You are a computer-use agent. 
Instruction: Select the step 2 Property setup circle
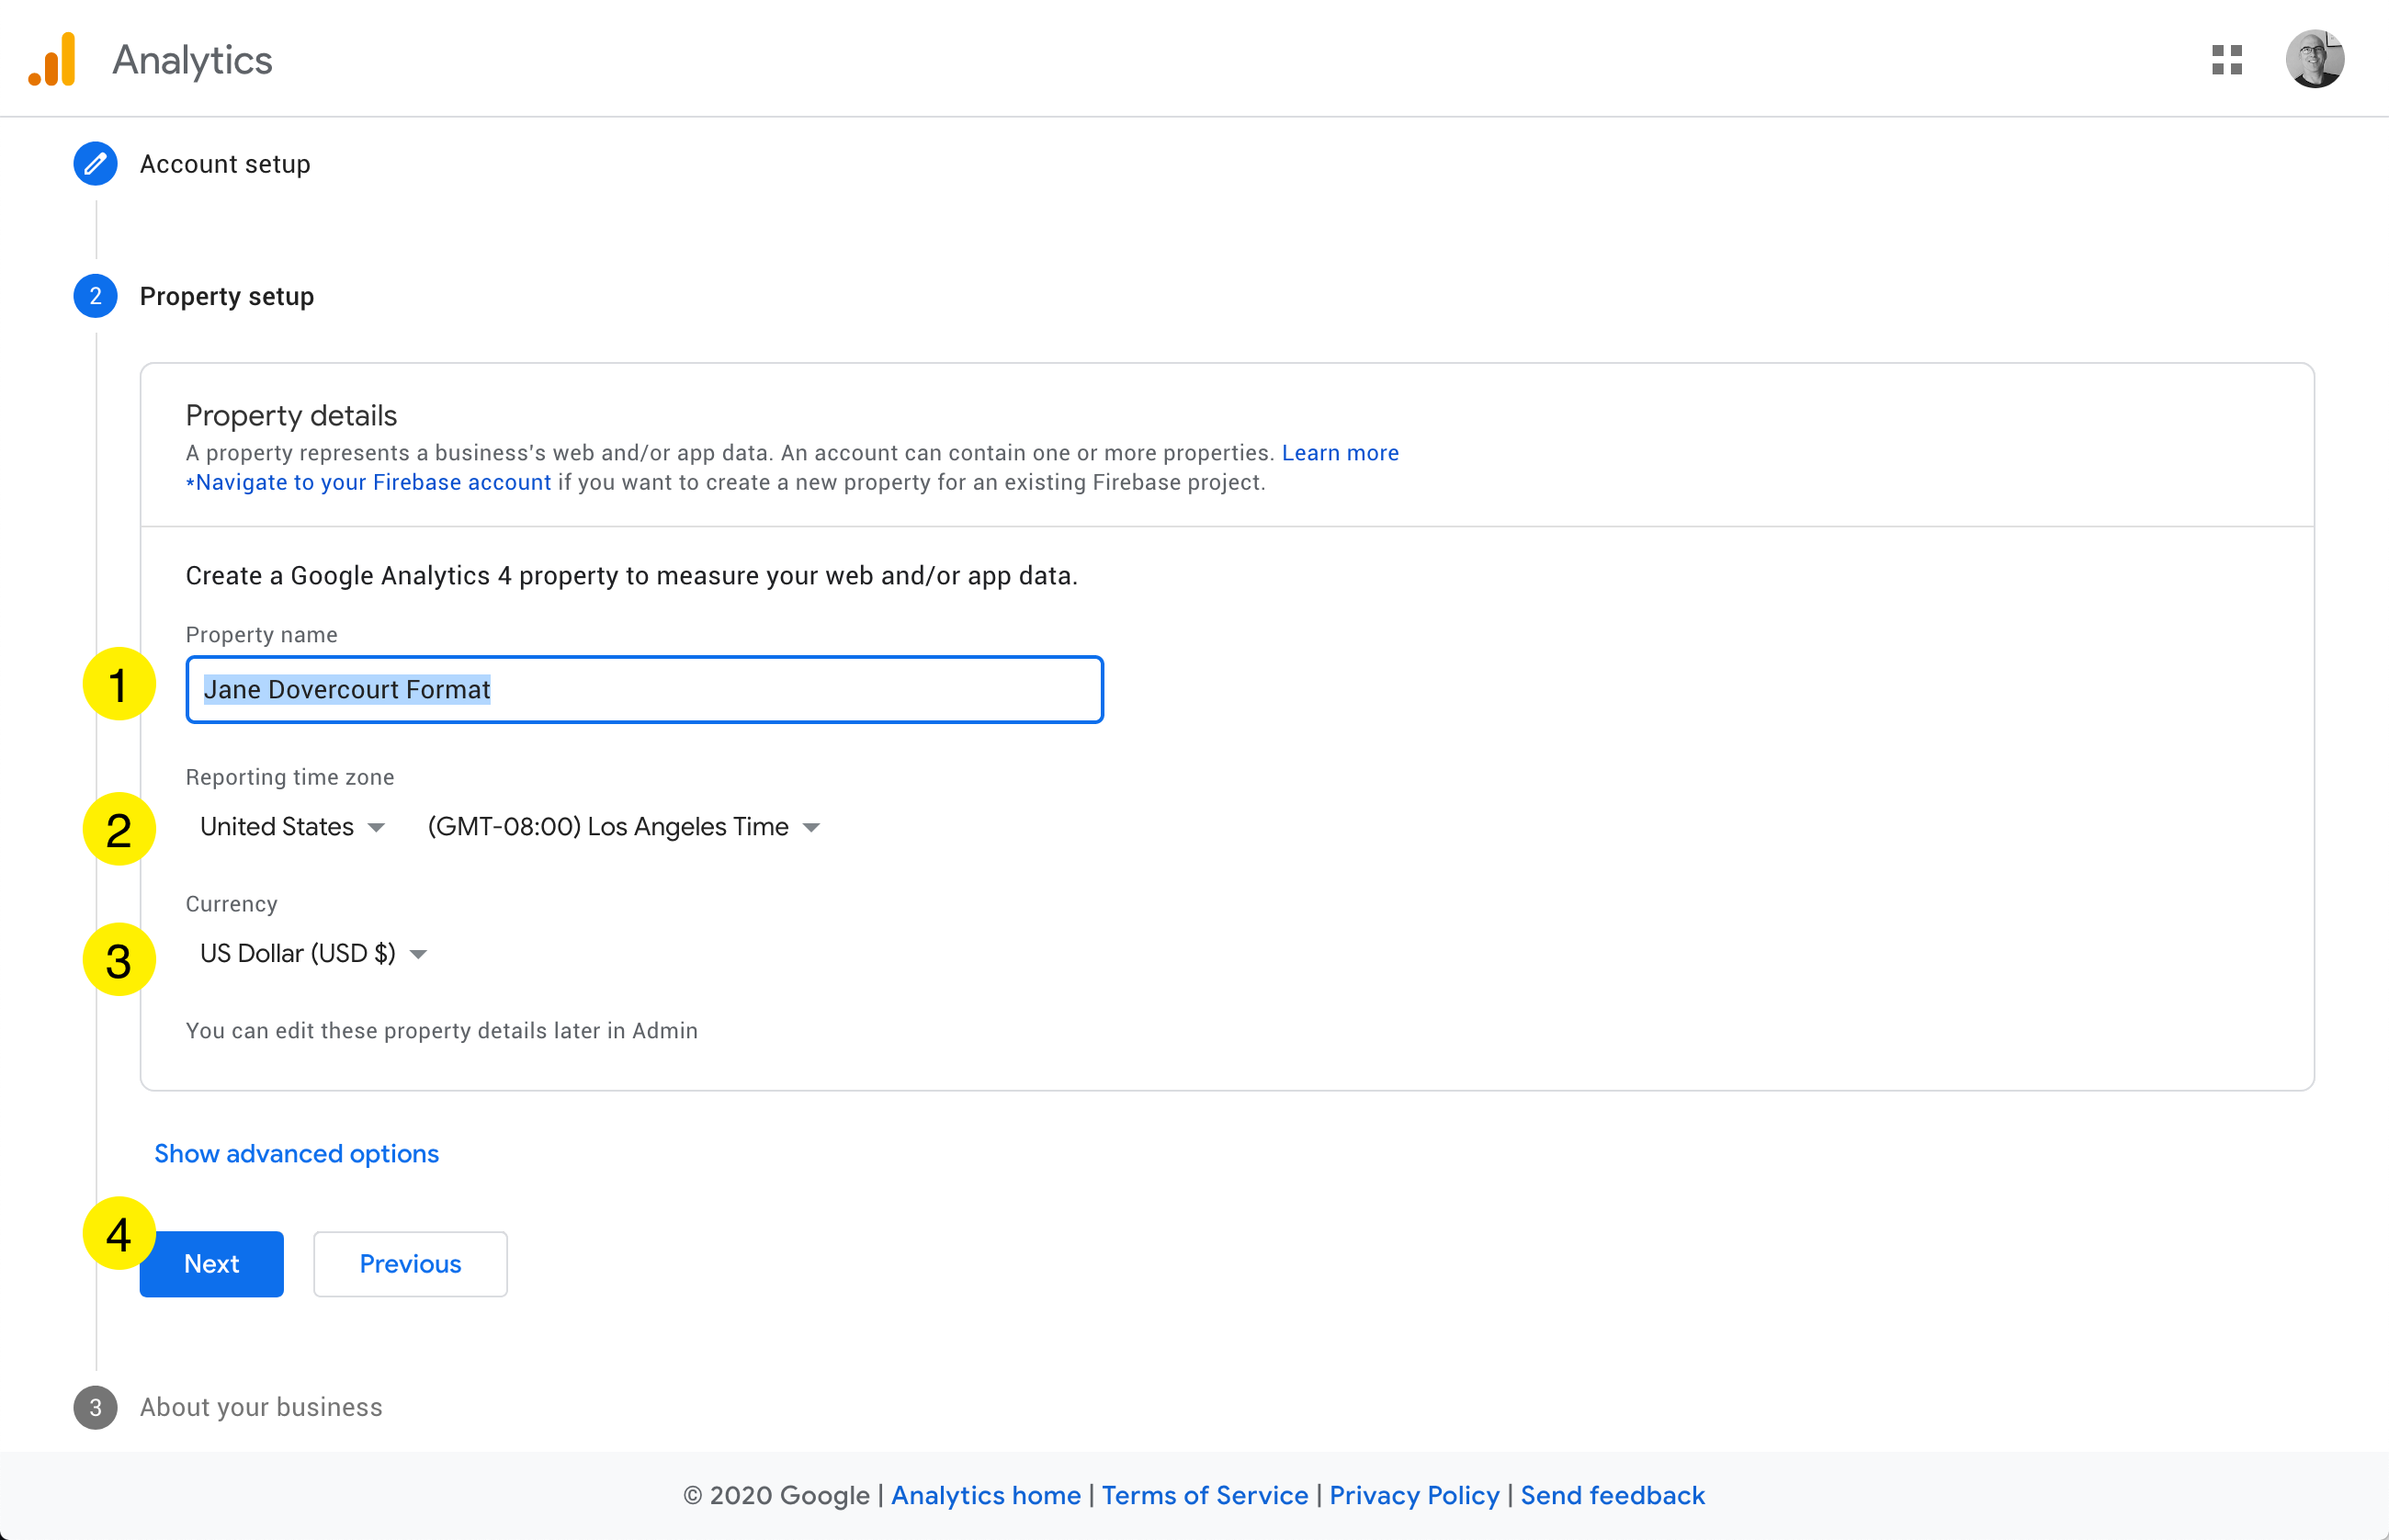pyautogui.click(x=95, y=296)
